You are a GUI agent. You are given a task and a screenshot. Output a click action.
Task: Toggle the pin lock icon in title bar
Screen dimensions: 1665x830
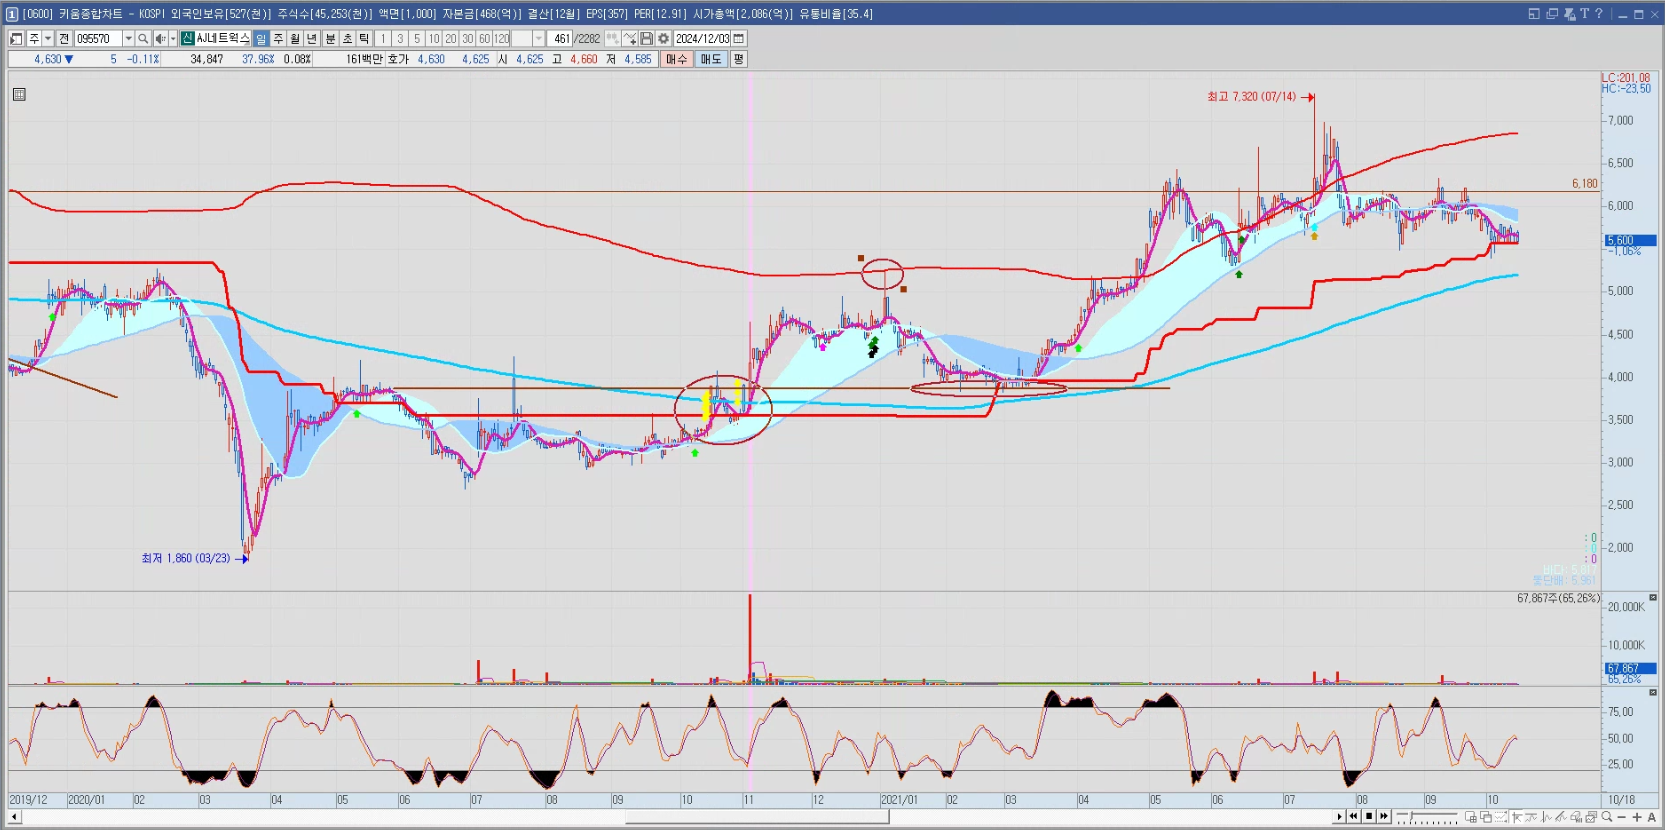[1569, 14]
